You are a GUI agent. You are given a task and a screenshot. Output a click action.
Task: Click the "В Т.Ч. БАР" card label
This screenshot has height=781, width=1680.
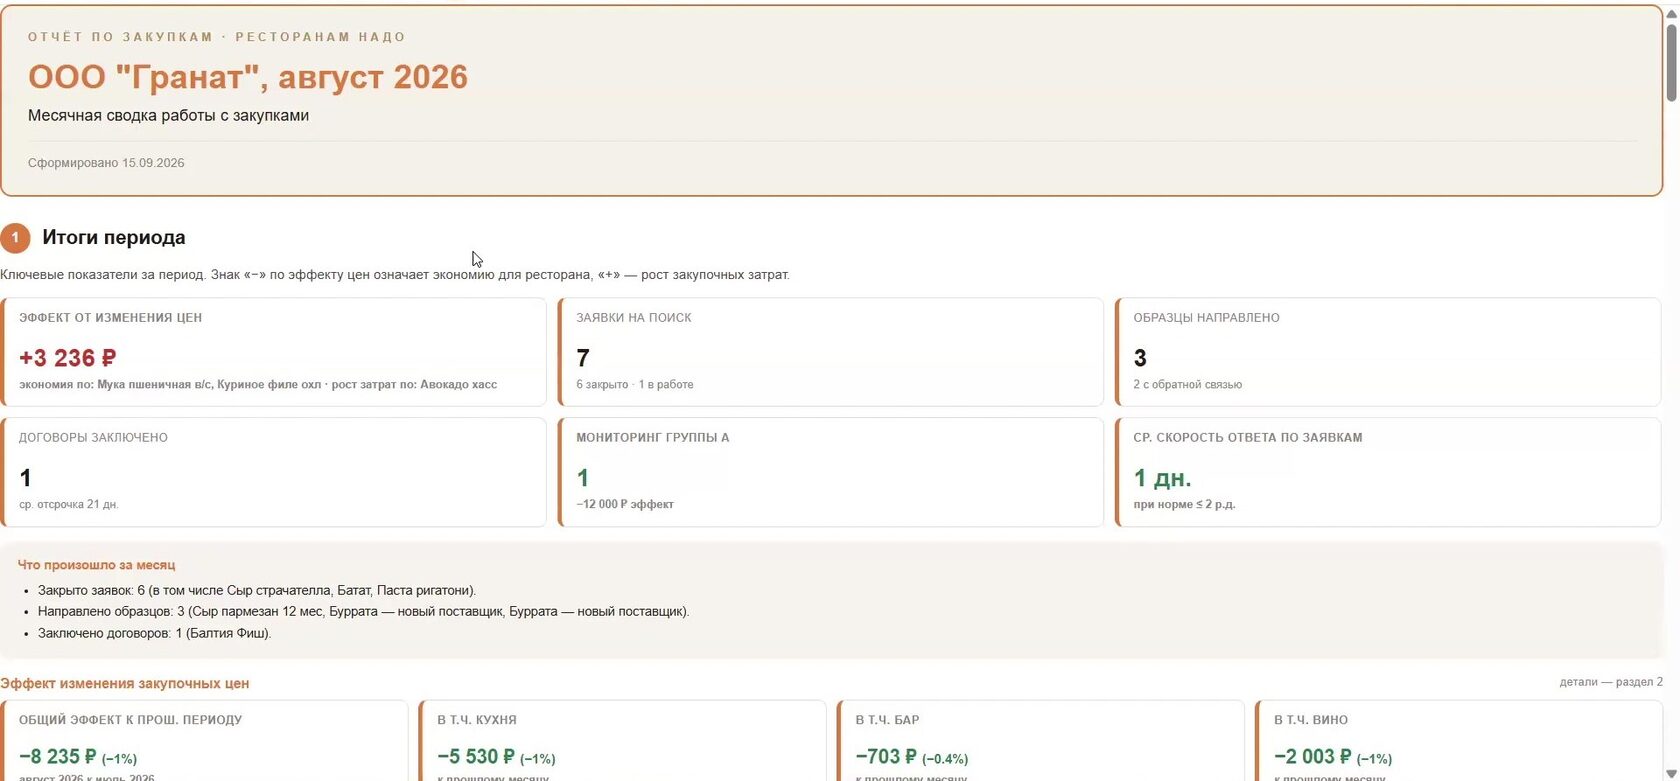coord(887,720)
